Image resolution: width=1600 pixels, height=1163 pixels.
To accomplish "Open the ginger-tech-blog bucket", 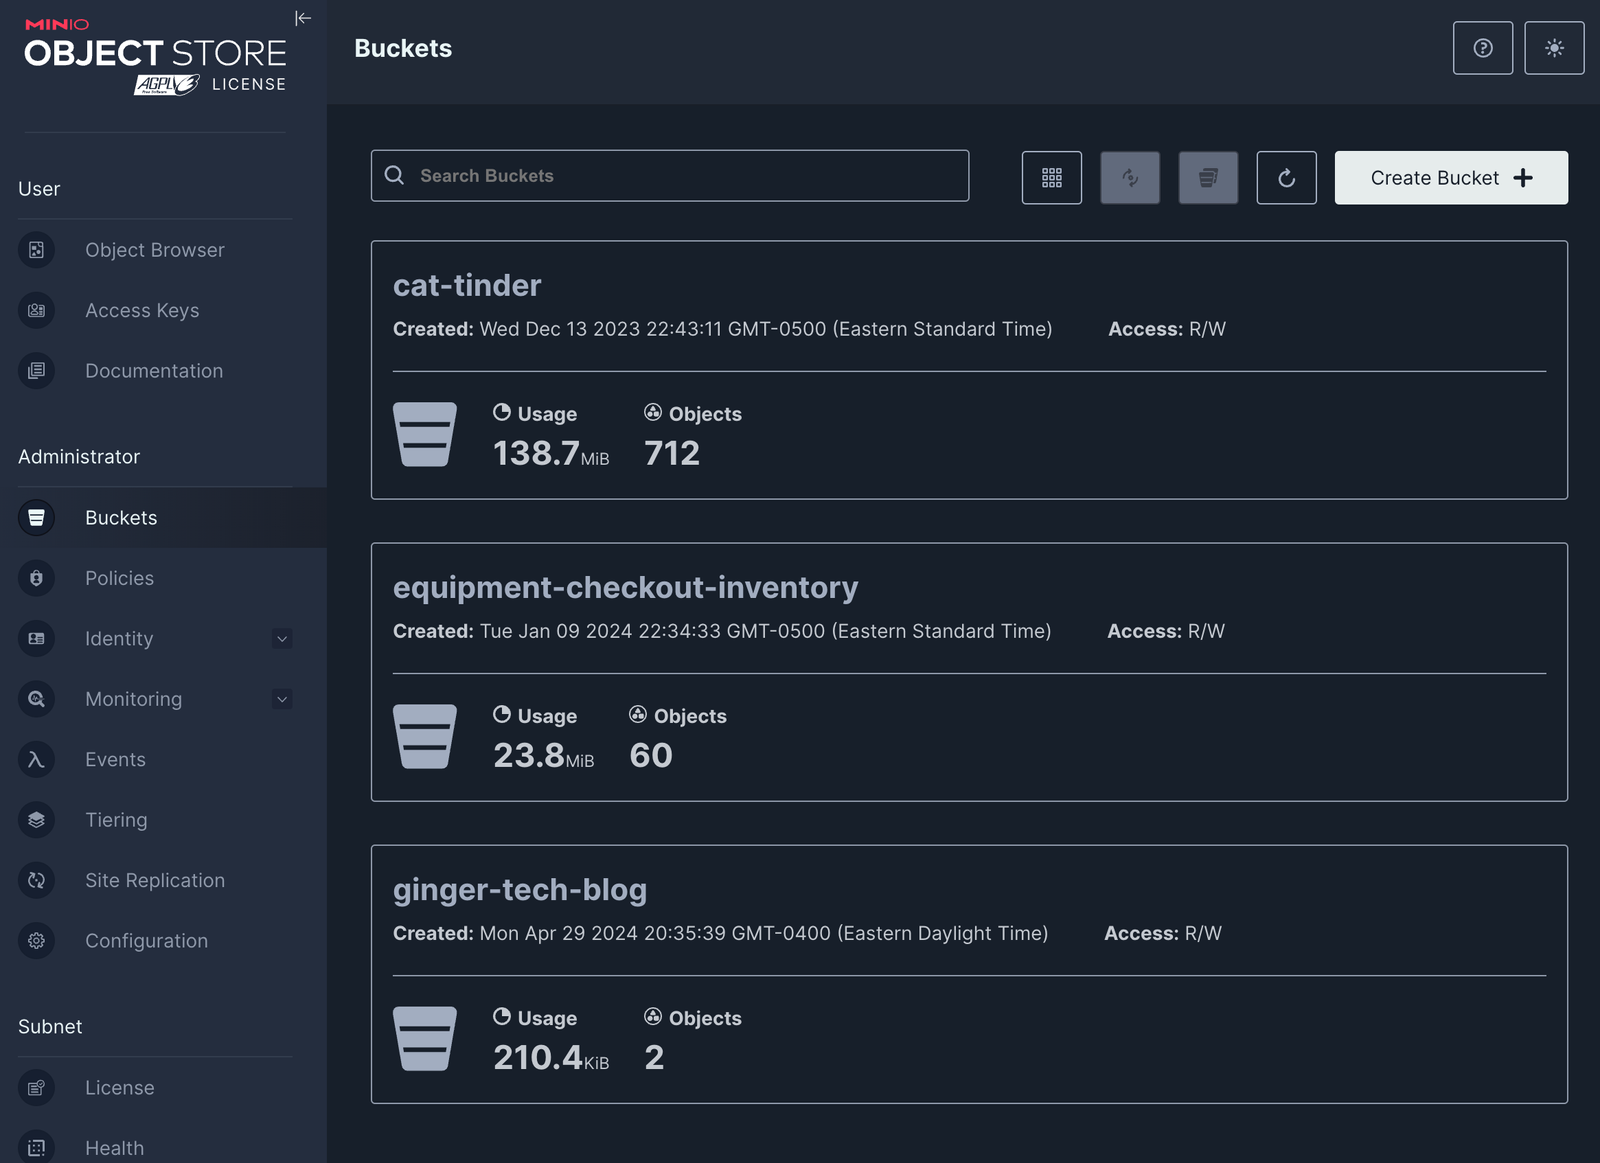I will (x=520, y=889).
